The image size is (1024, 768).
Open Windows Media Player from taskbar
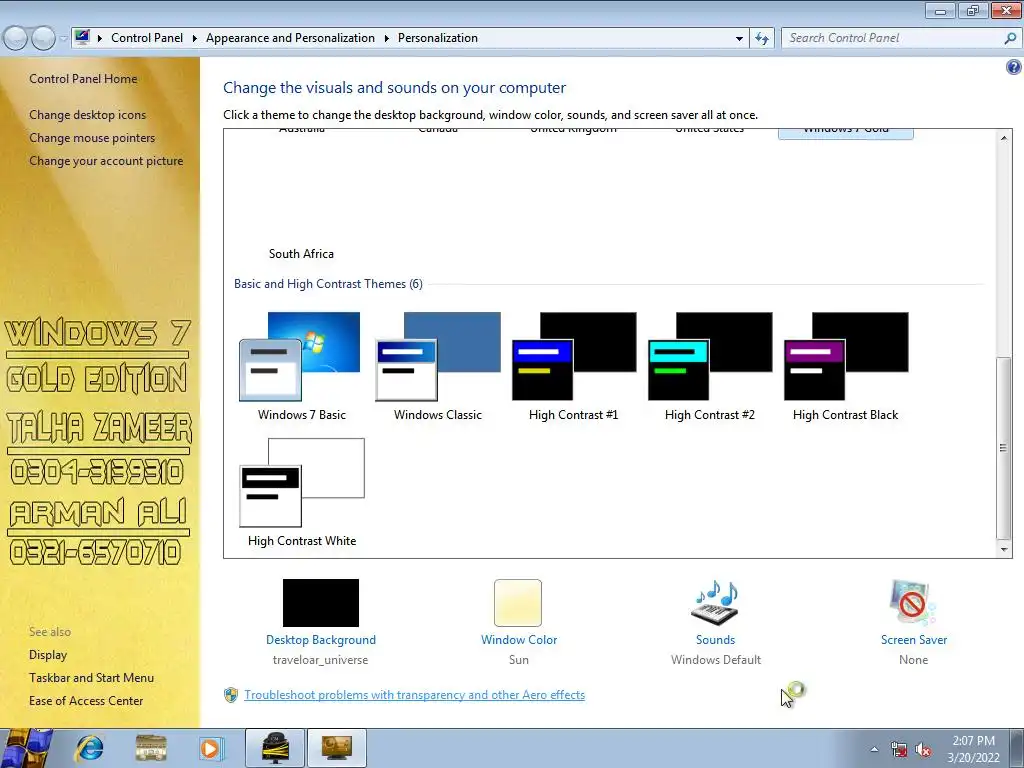(212, 748)
